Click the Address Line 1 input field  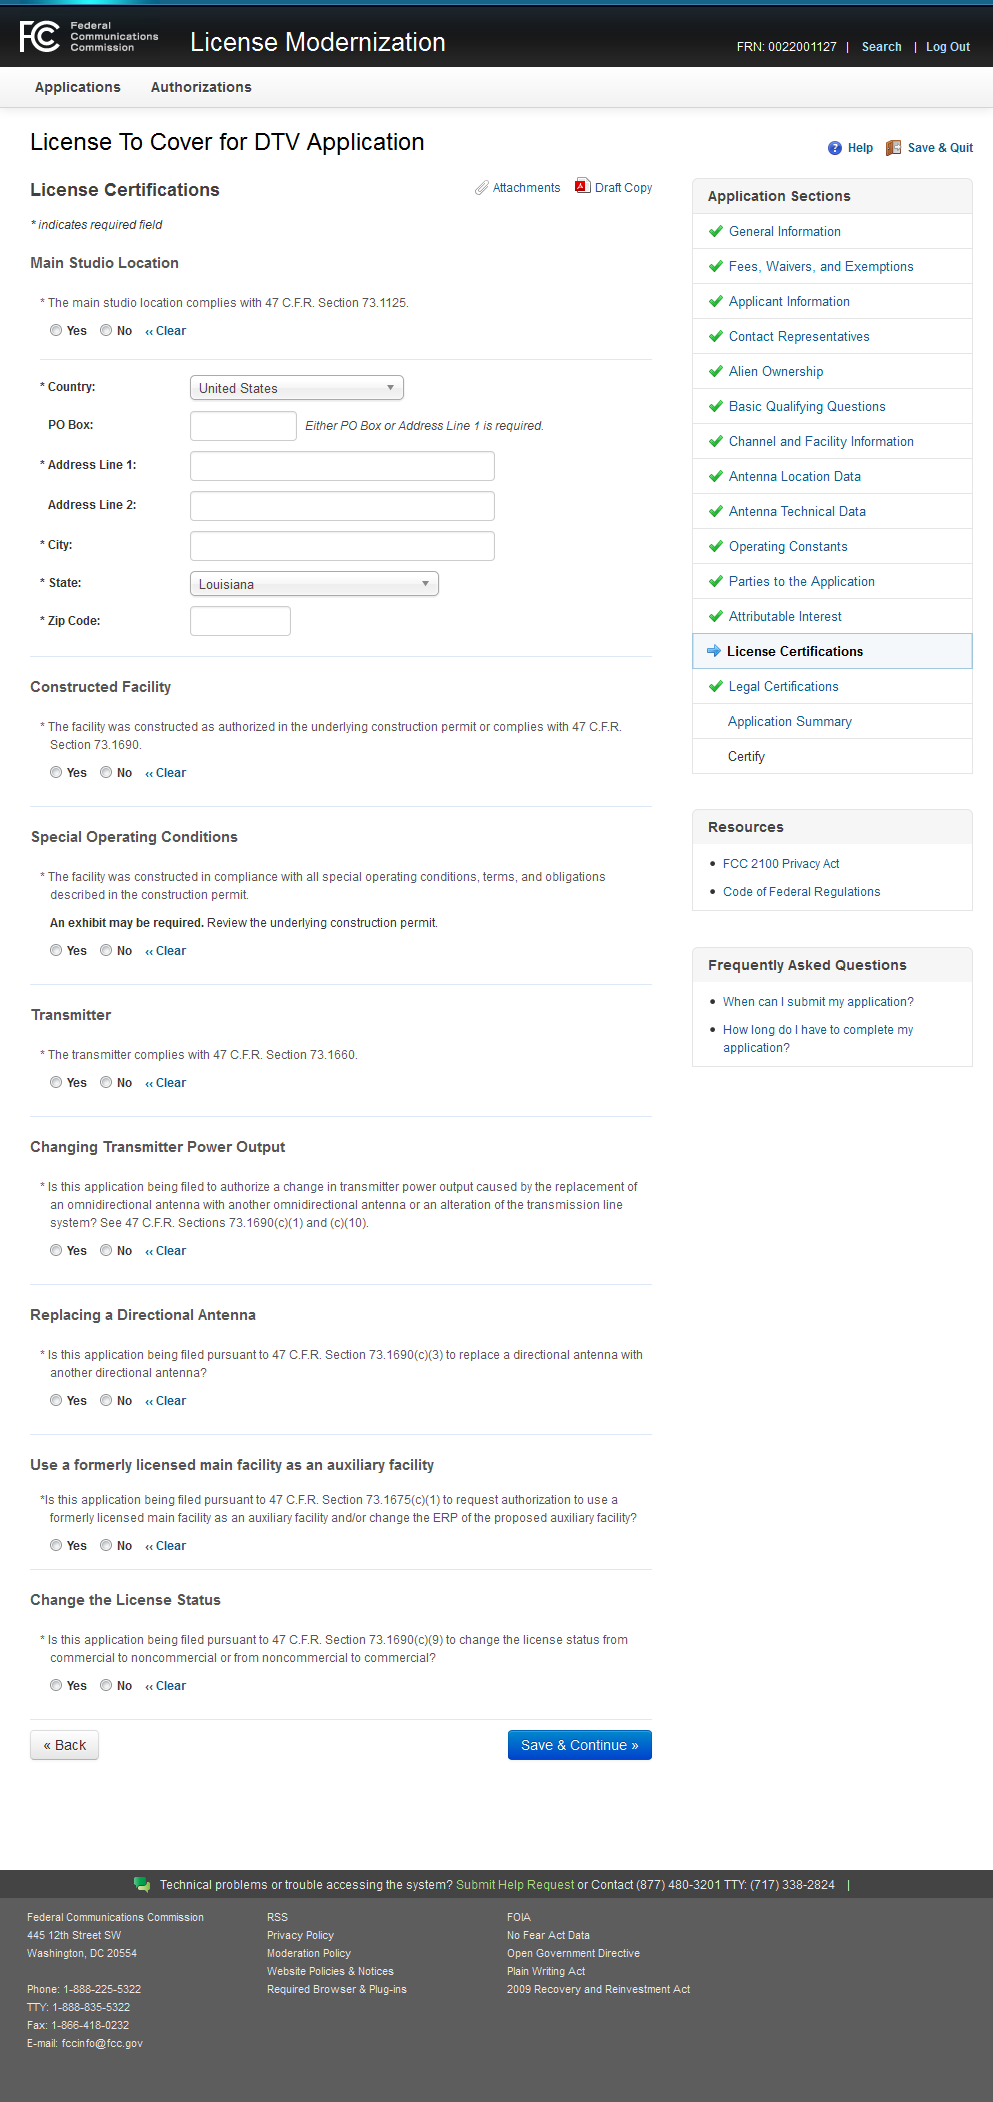pyautogui.click(x=342, y=466)
